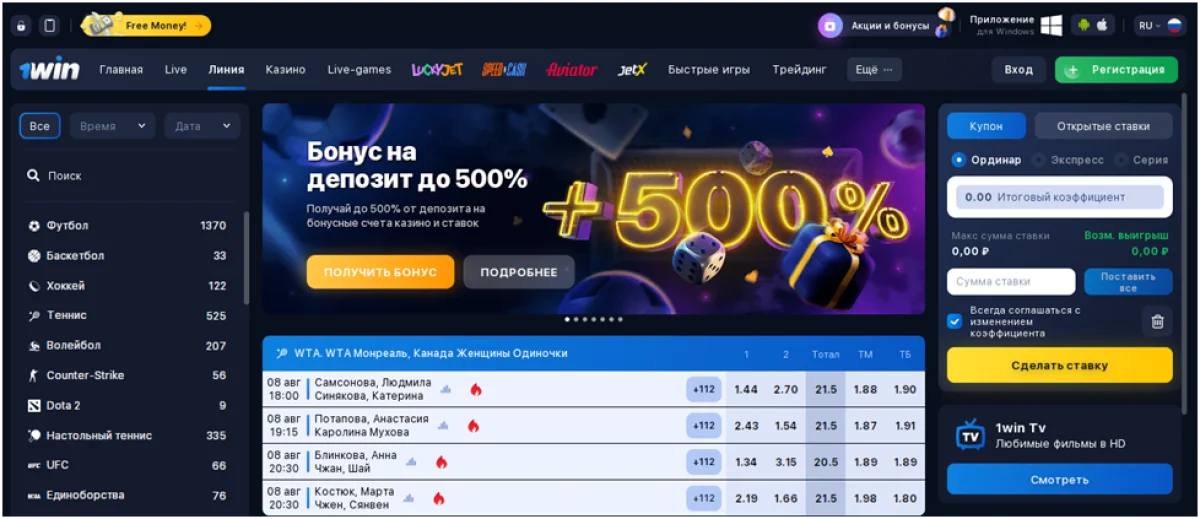
Task: Toggle always agree to odds changes checkbox
Action: 955,321
